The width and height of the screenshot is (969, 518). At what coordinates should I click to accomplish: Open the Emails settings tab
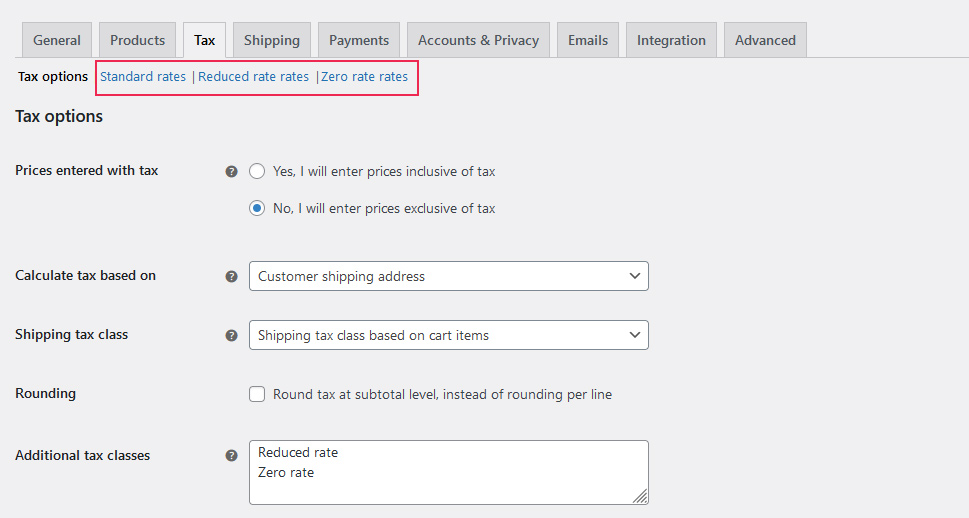coord(588,40)
